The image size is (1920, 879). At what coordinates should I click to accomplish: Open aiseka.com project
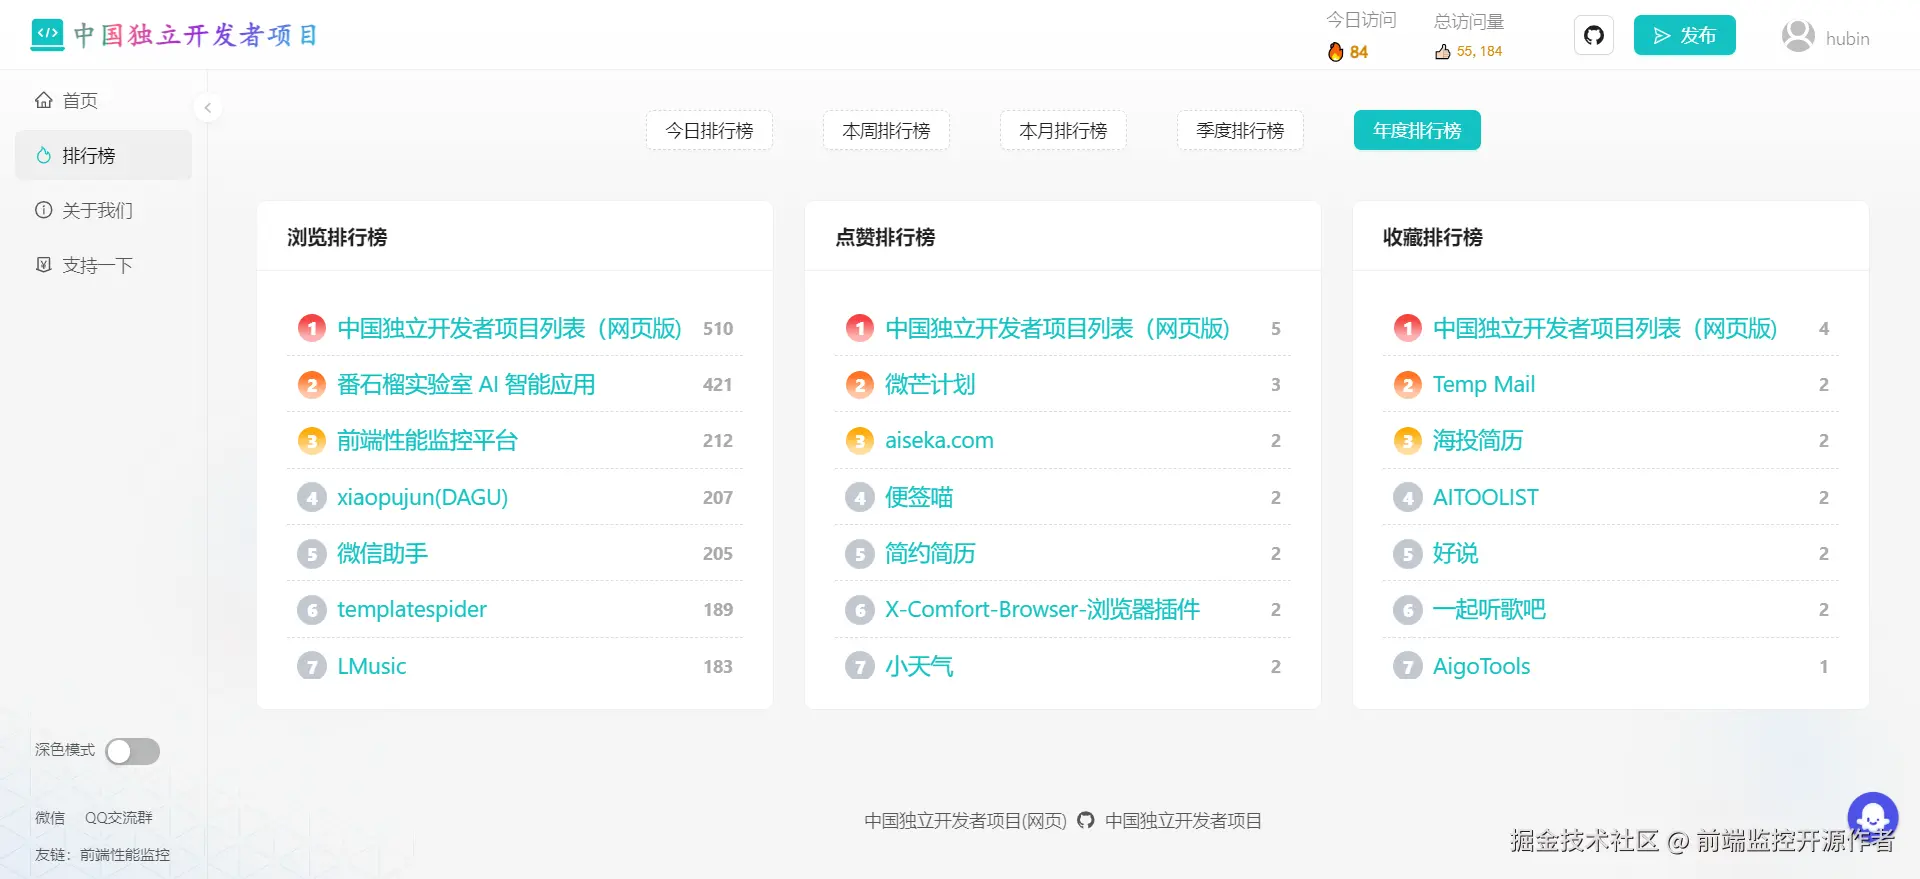(939, 441)
